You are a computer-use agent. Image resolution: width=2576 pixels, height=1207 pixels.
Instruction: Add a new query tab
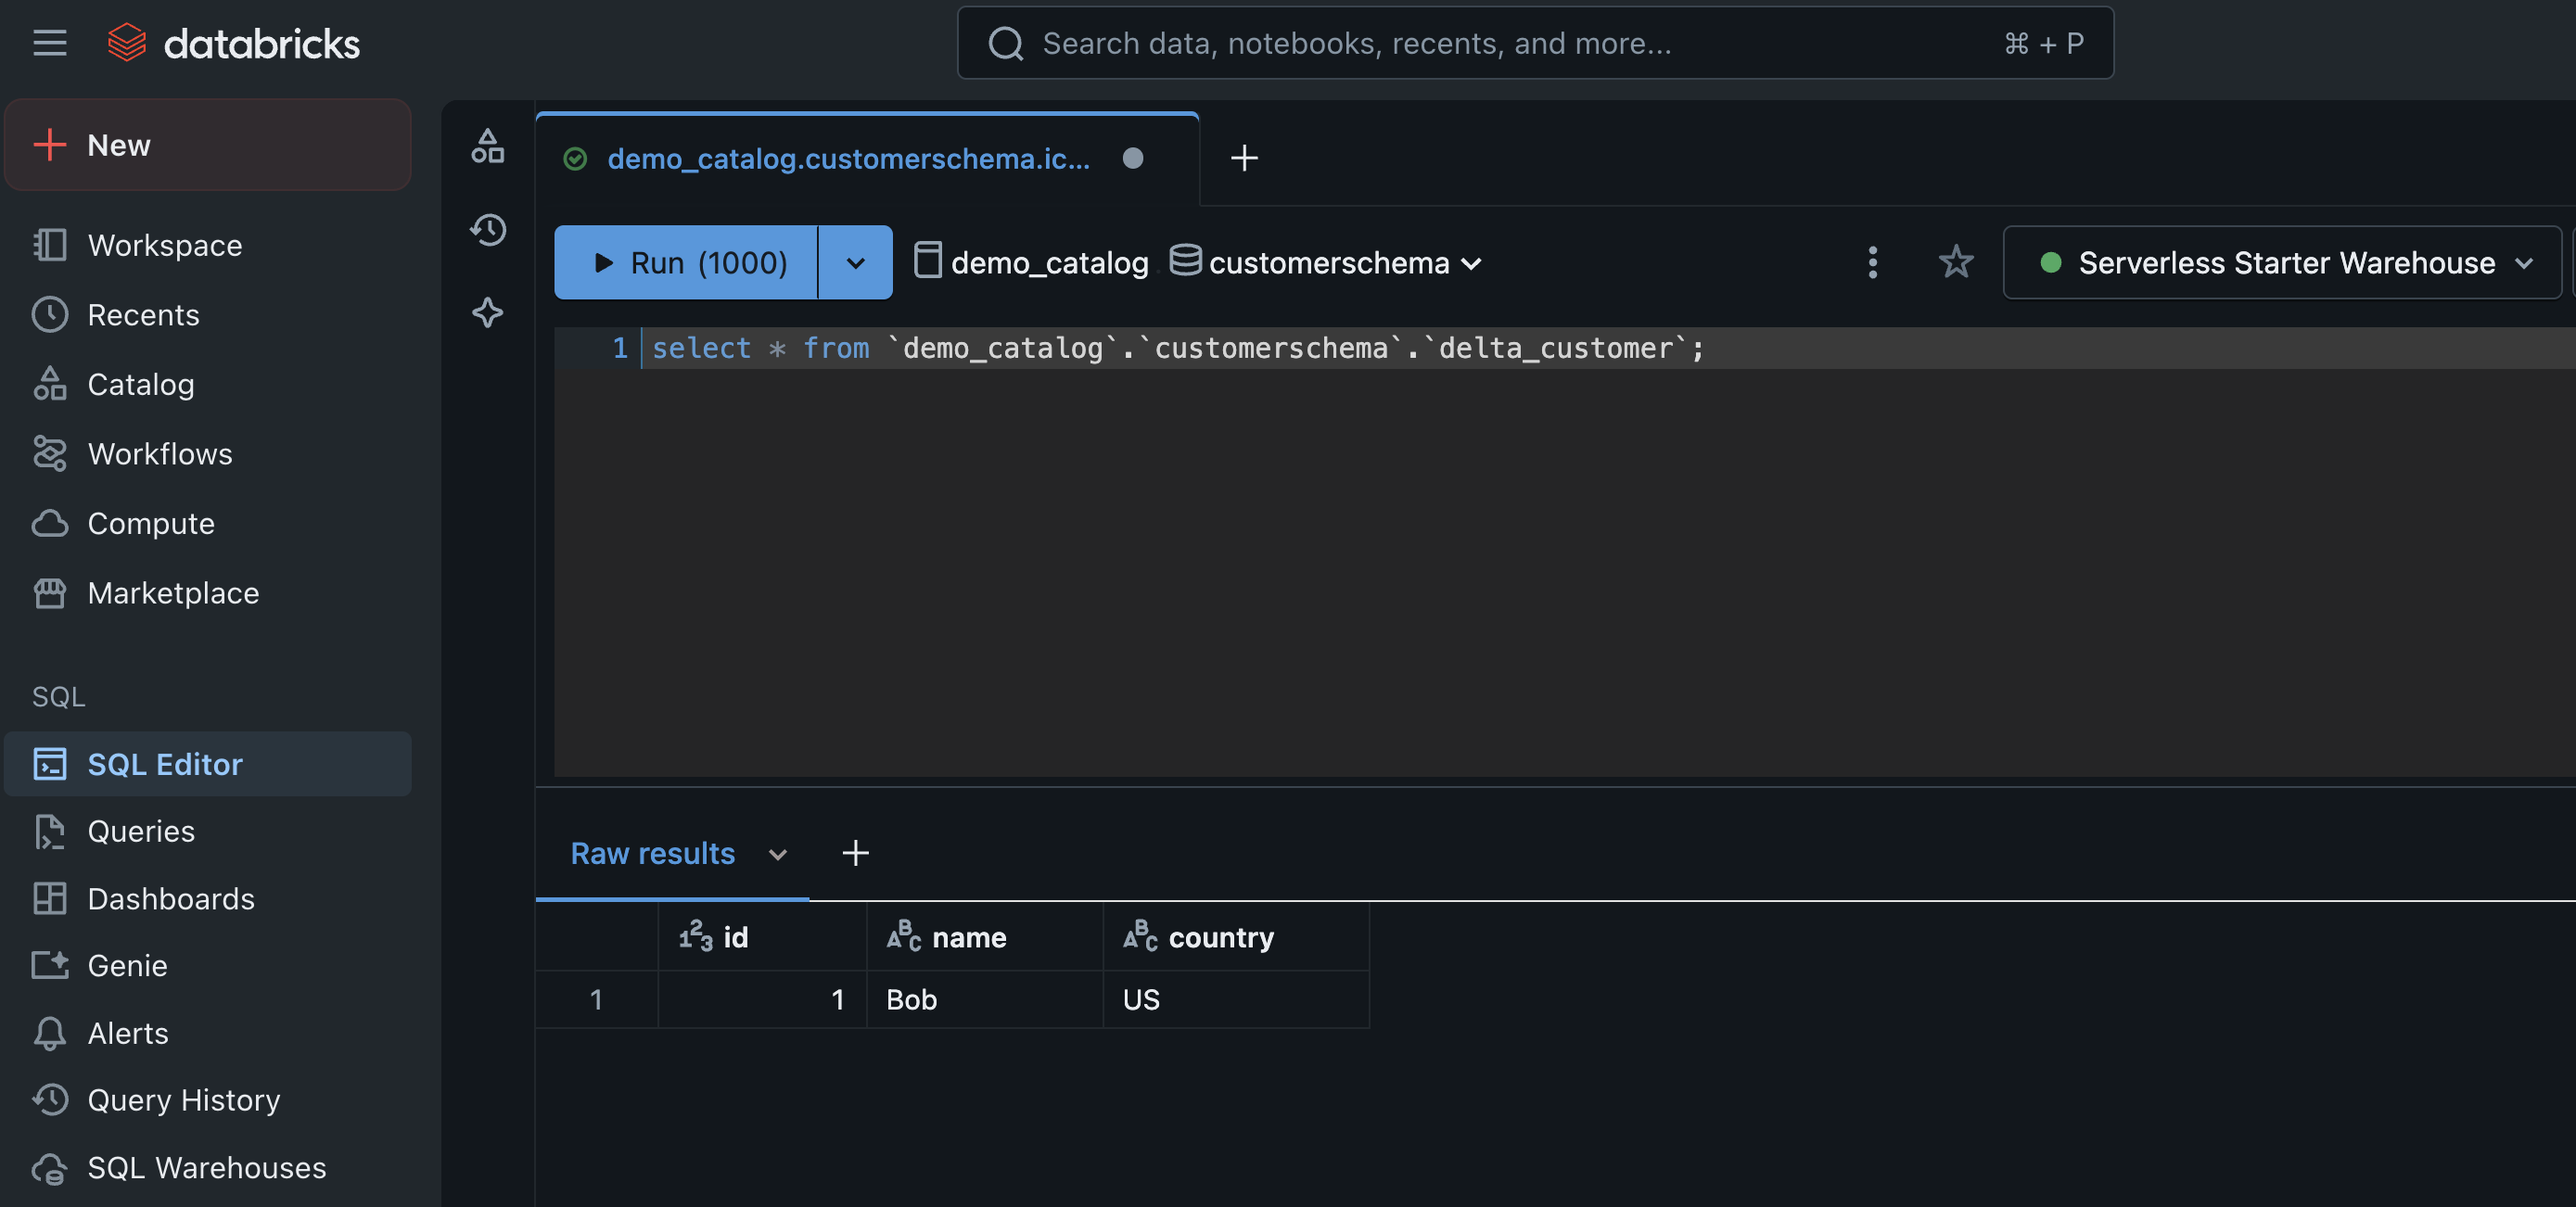point(1244,158)
